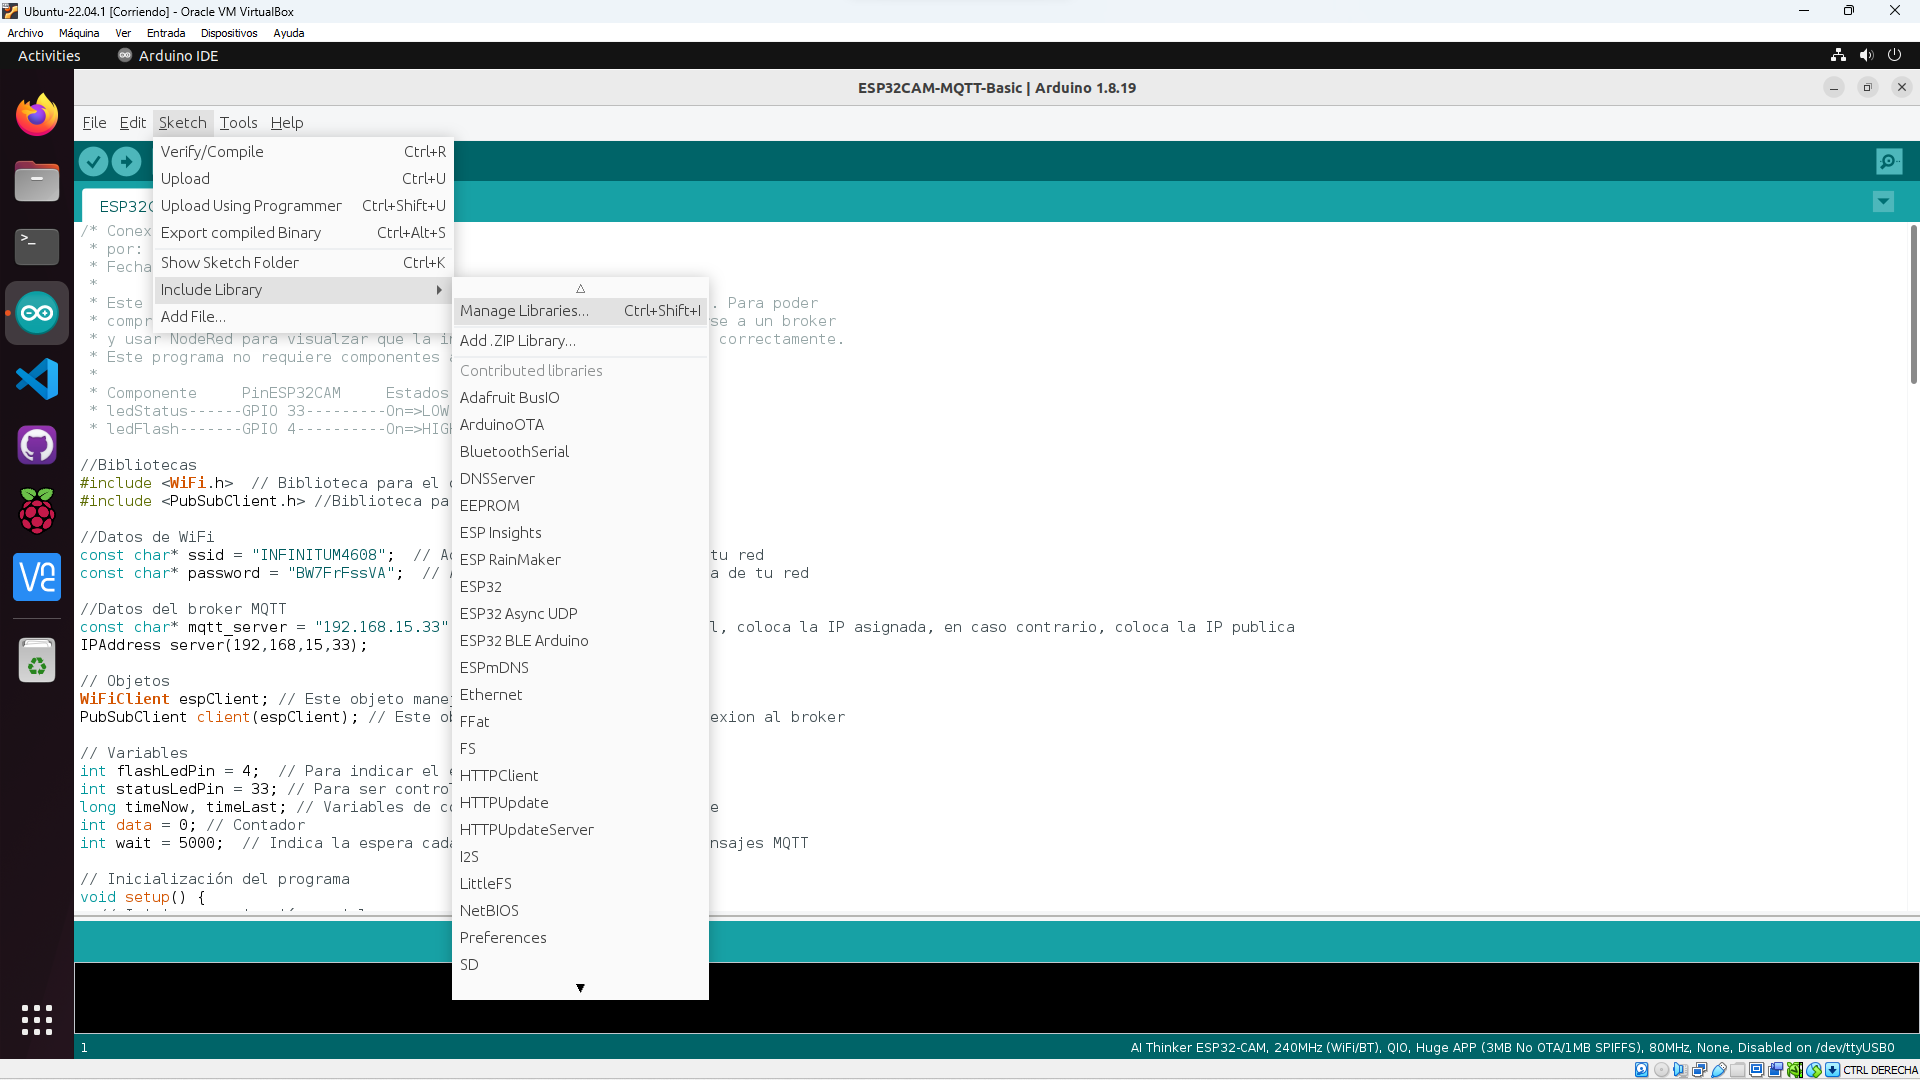Open the Serial Monitor magnifier icon
Viewport: 1920px width, 1080px height.
(x=1888, y=161)
